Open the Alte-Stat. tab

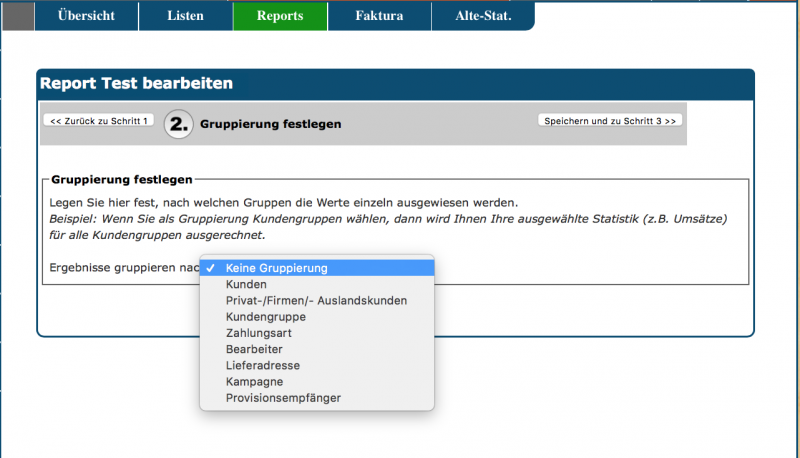(x=483, y=16)
